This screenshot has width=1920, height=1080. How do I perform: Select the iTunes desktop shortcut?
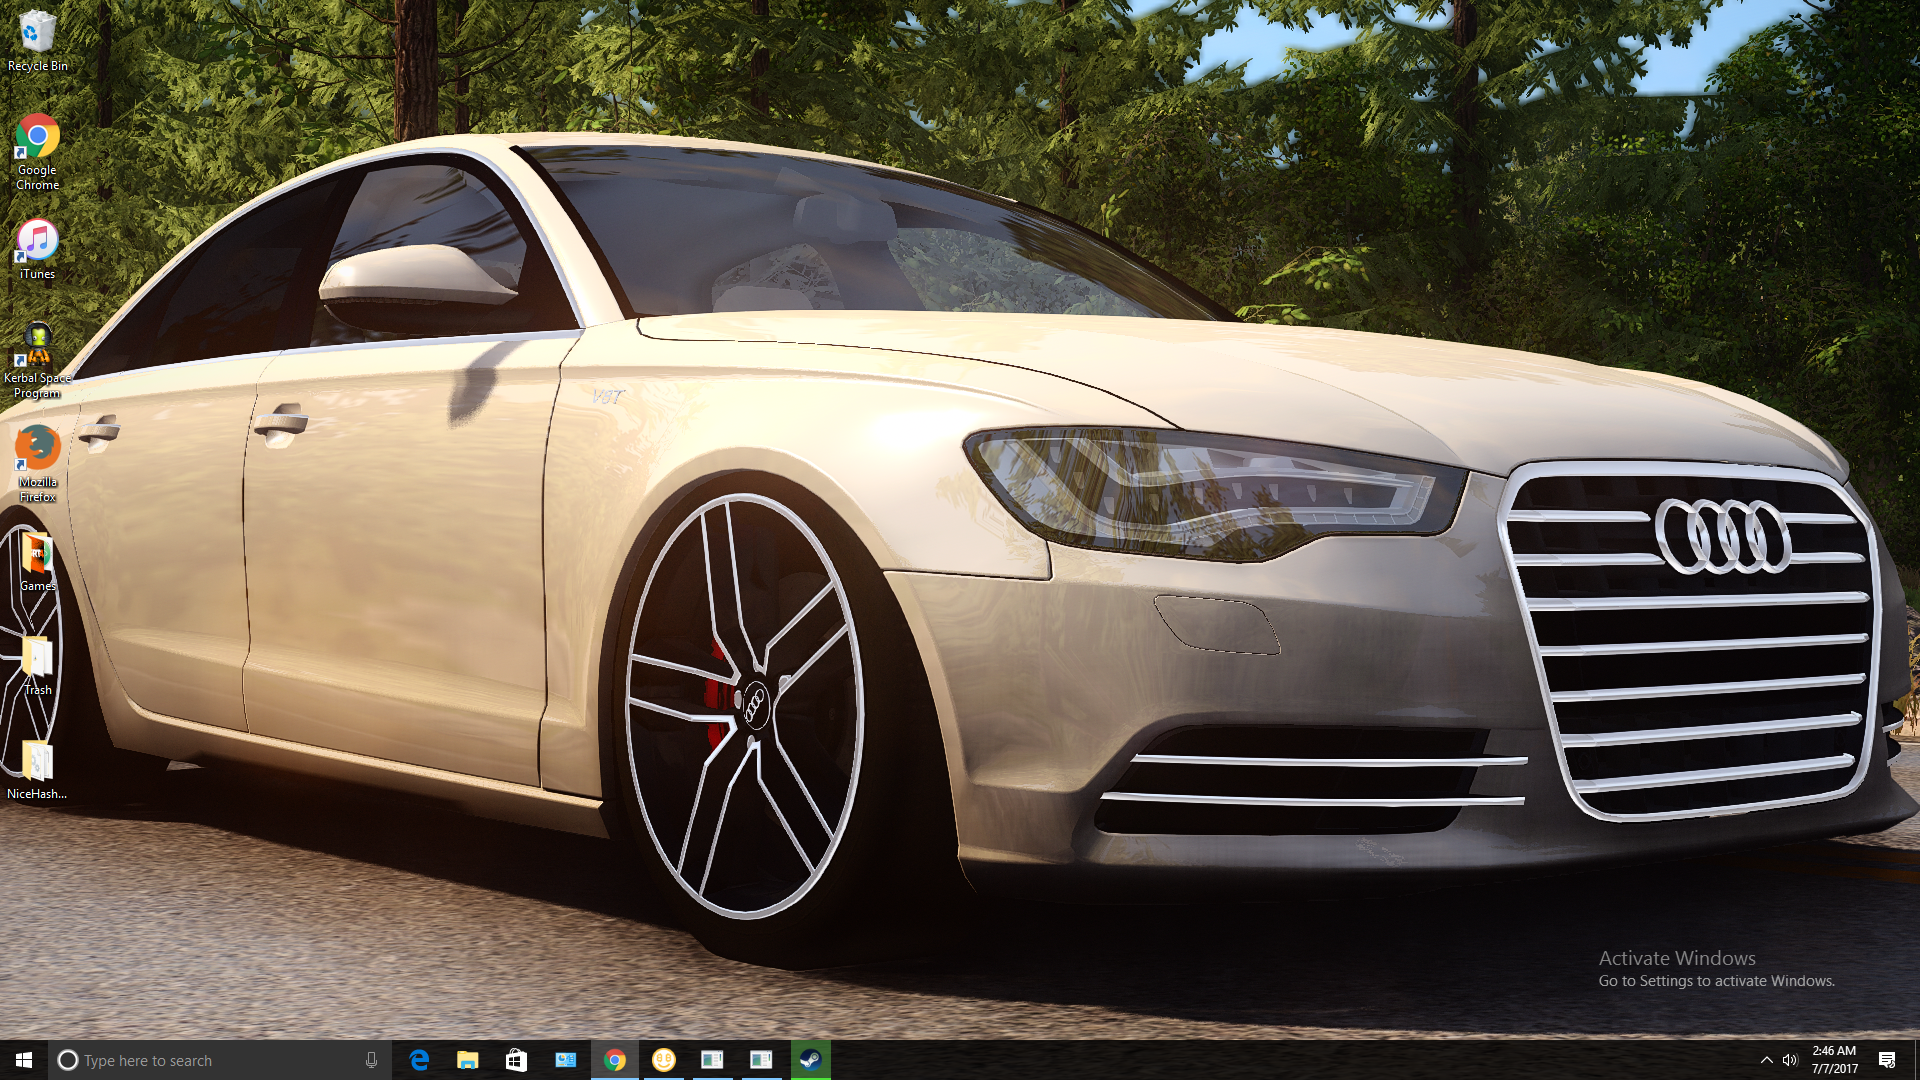coord(37,250)
